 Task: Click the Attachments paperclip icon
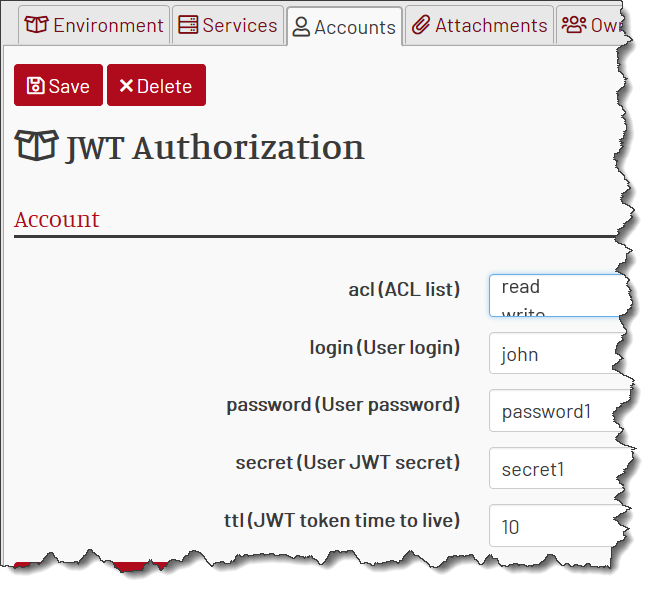(420, 25)
